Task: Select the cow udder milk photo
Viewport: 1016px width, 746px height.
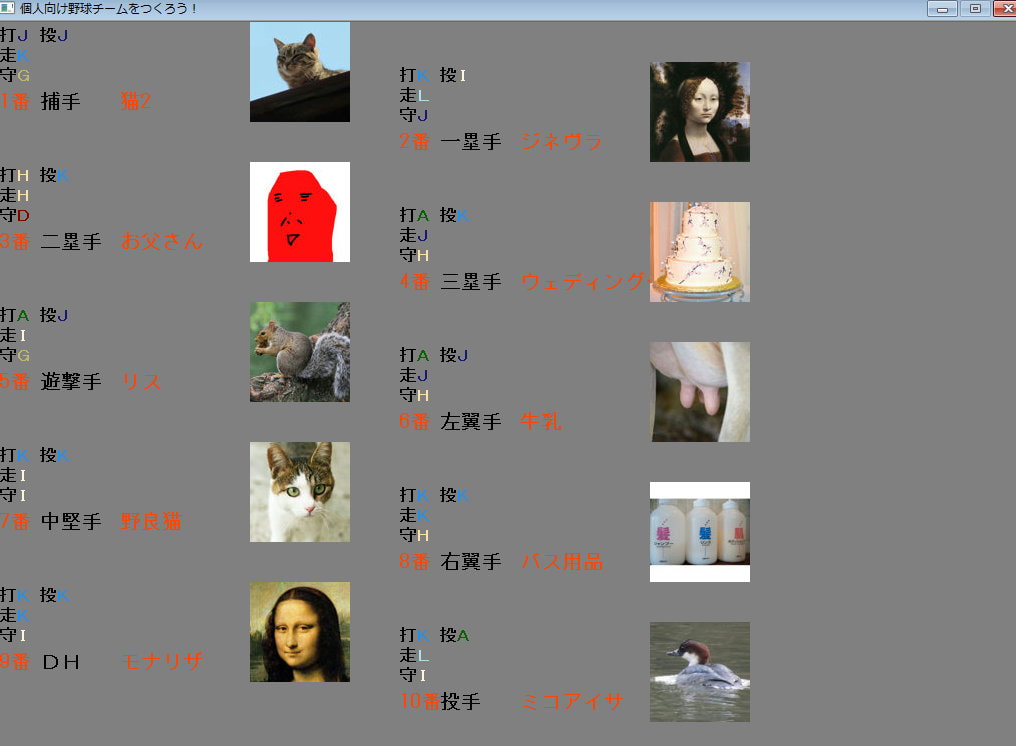Action: tap(699, 392)
